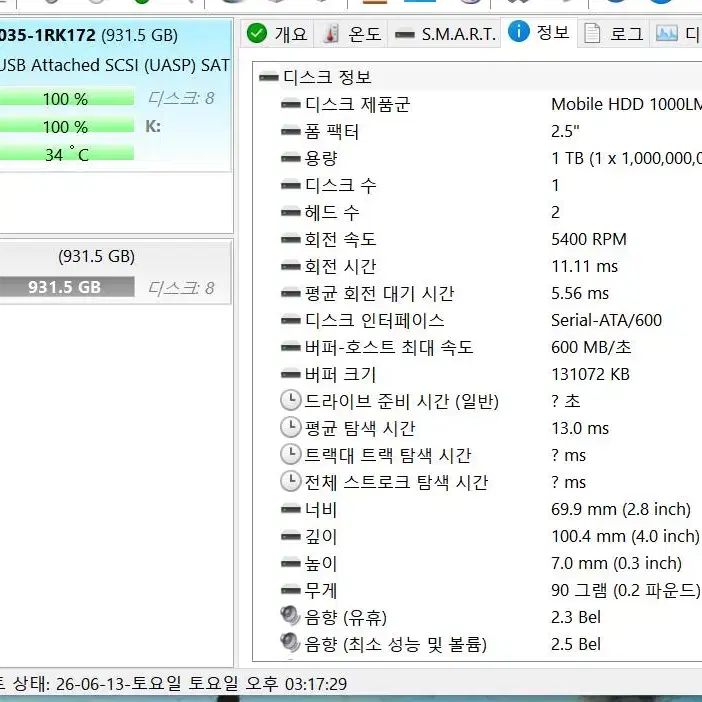The width and height of the screenshot is (702, 702).
Task: Click the disk icon beside 너비
Action: [291, 509]
